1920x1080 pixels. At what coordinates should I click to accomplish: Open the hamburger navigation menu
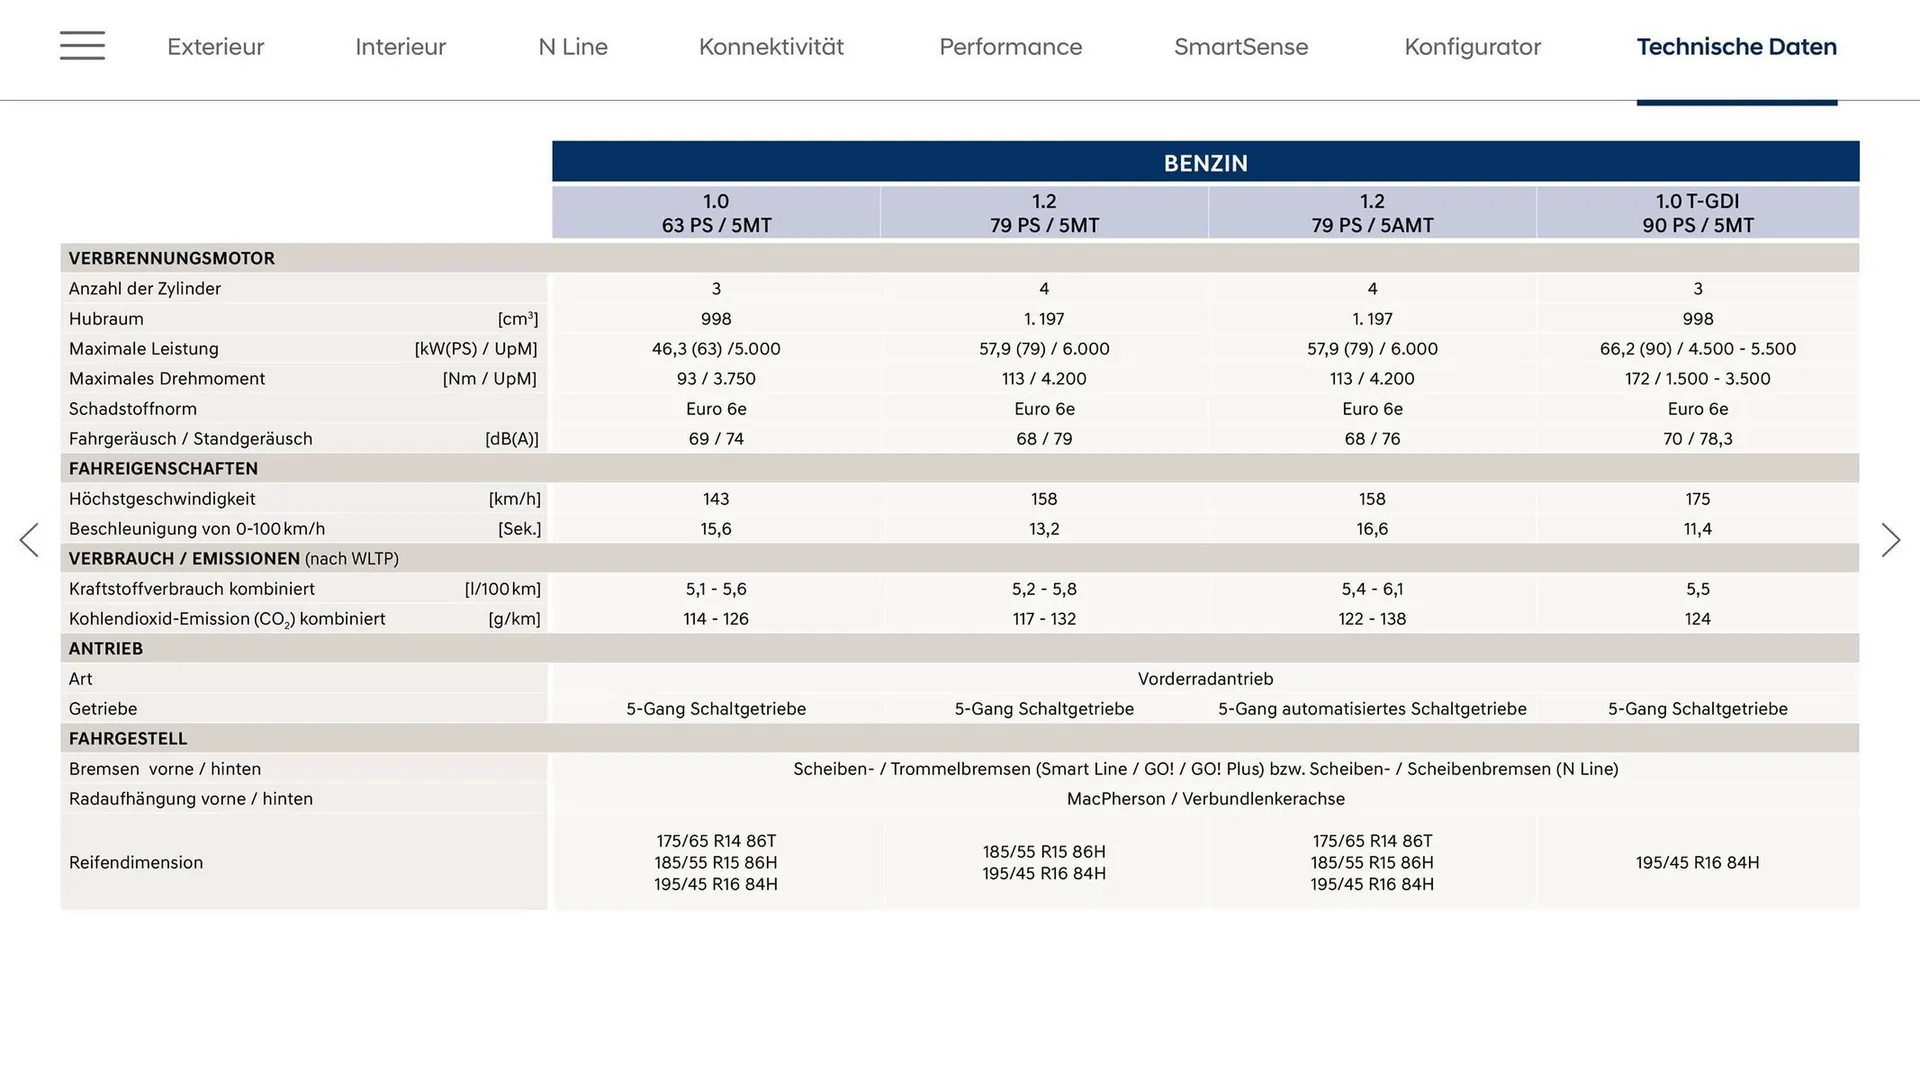coord(81,46)
